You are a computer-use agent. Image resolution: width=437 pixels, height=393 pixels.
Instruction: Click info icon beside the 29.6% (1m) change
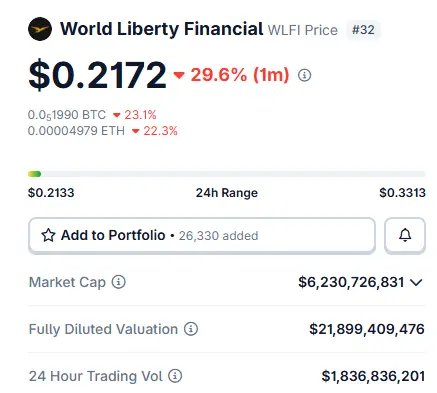(304, 75)
